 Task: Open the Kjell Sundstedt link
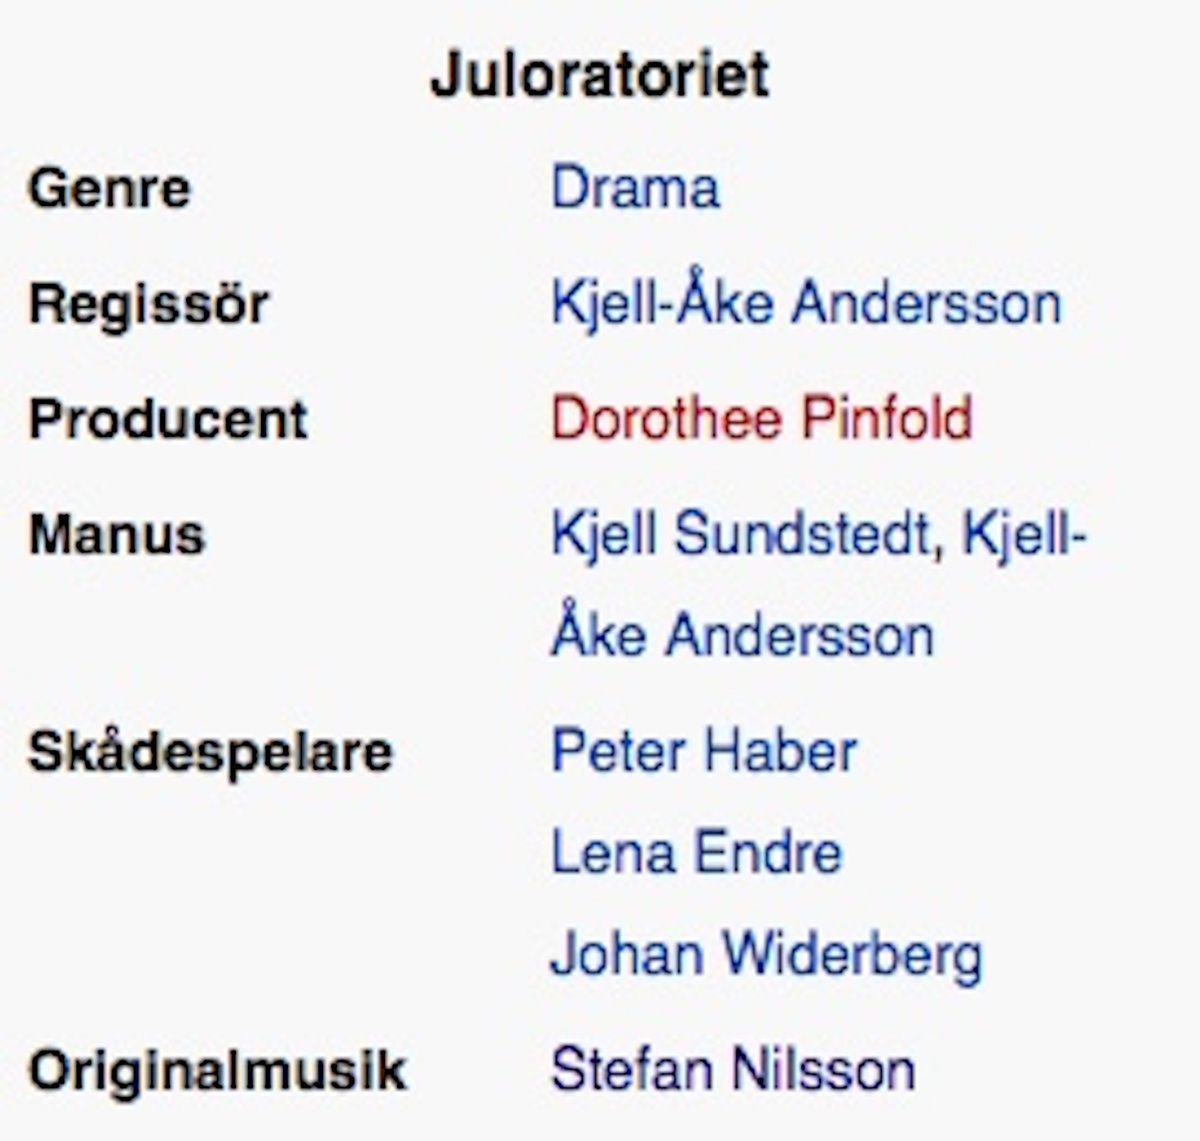pyautogui.click(x=741, y=533)
